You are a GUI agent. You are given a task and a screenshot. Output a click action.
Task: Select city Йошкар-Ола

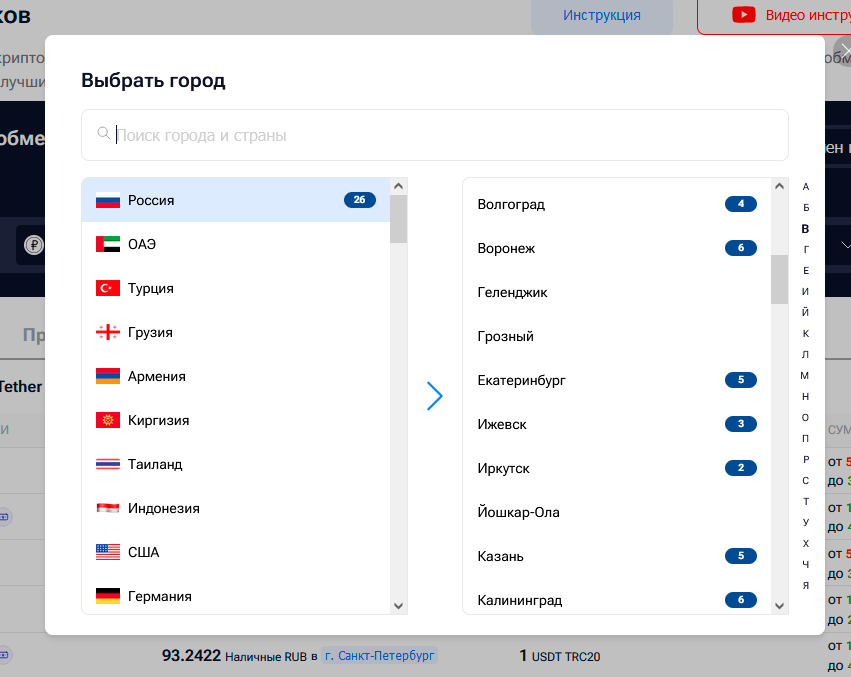(x=617, y=512)
